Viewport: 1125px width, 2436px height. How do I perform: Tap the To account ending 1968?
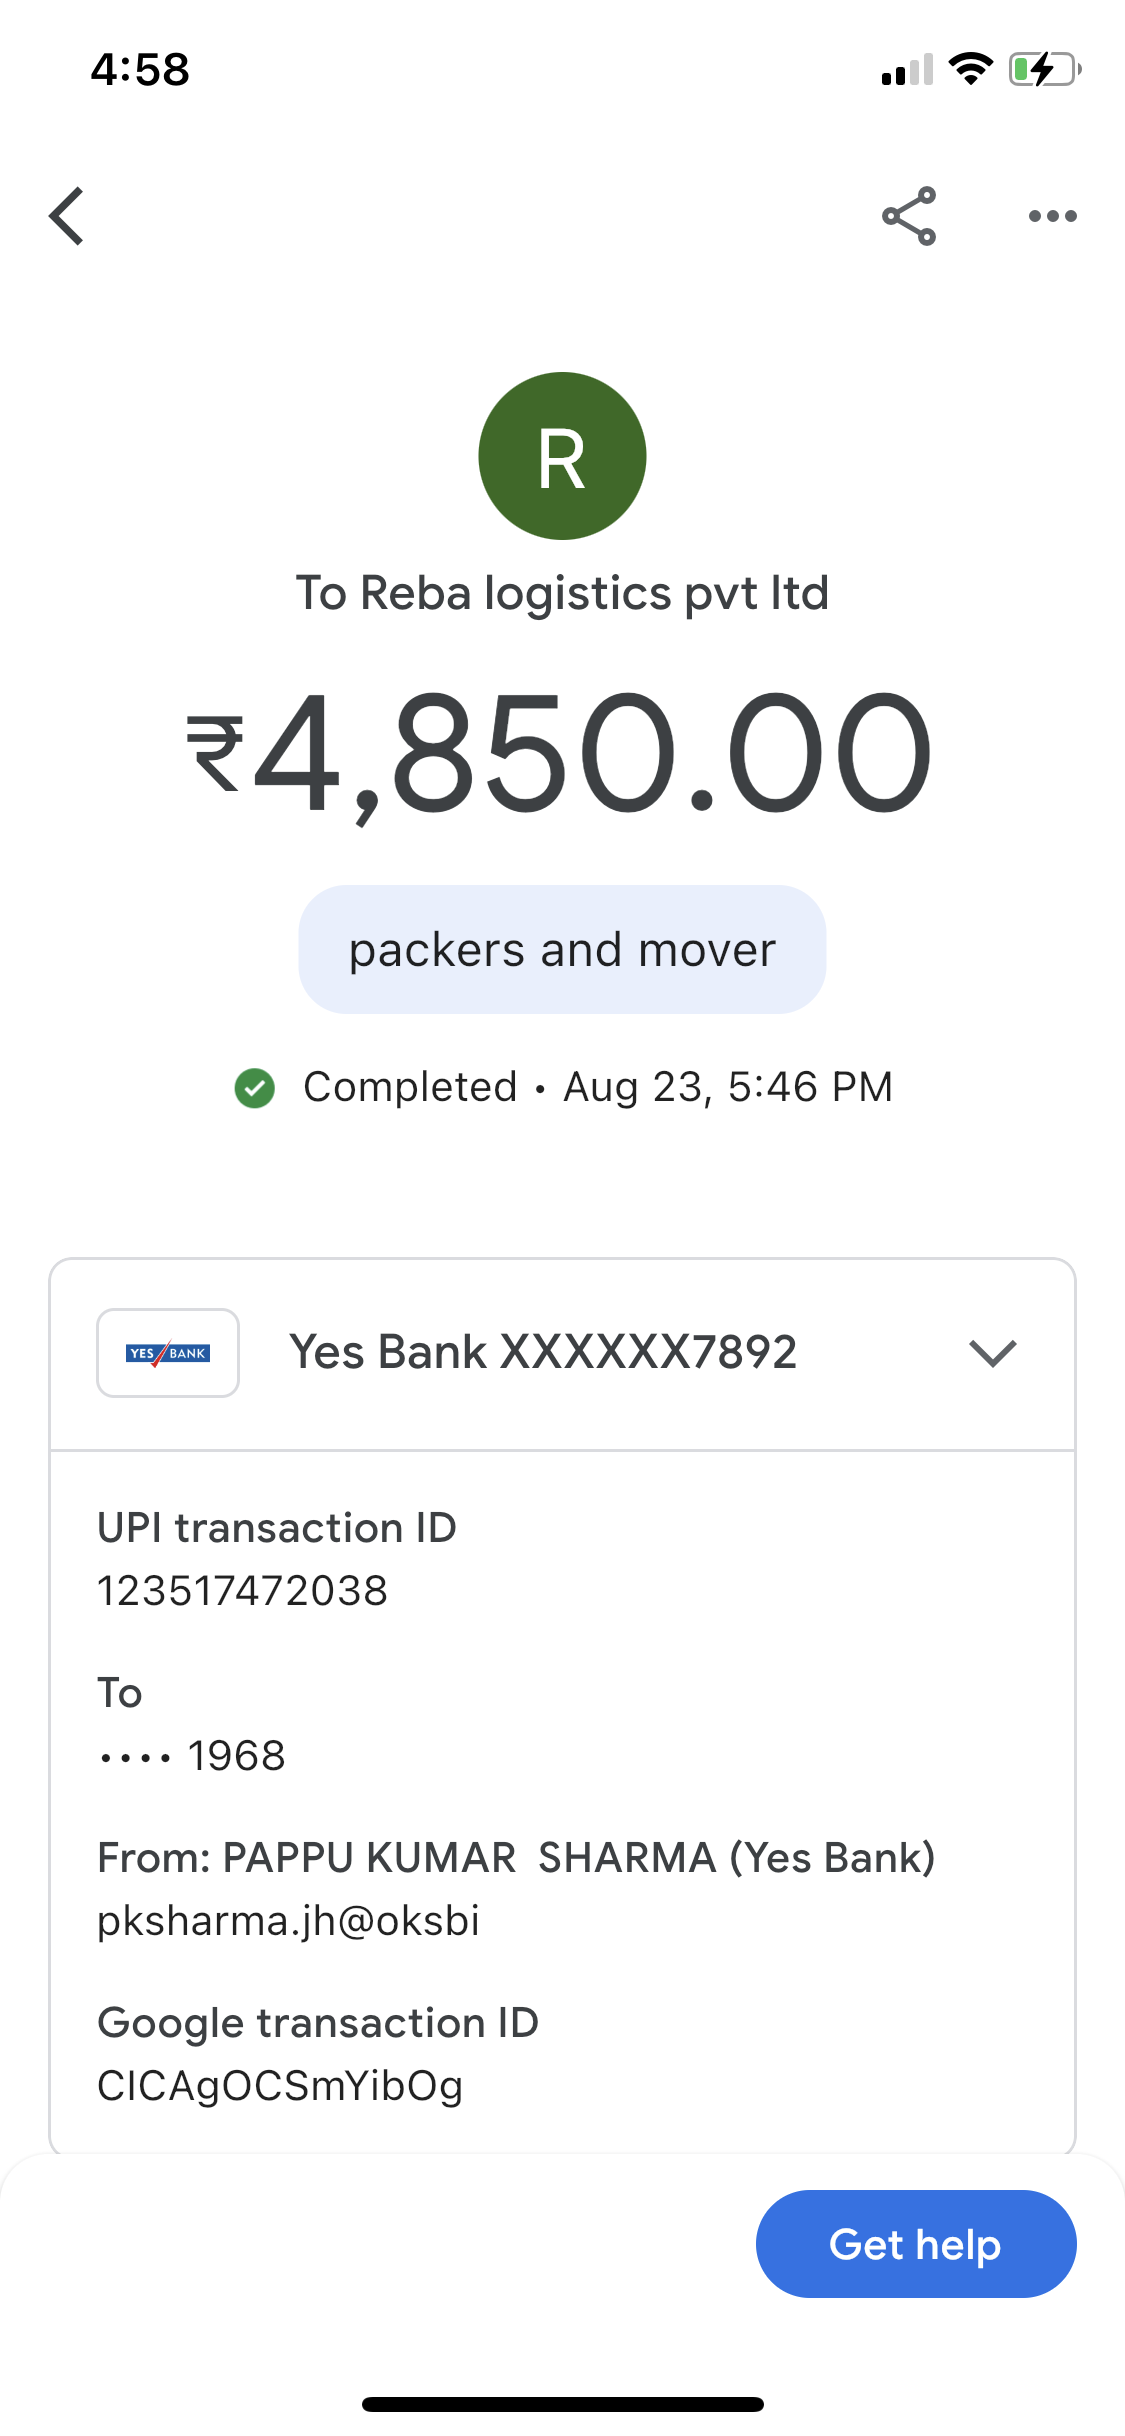pos(192,1756)
